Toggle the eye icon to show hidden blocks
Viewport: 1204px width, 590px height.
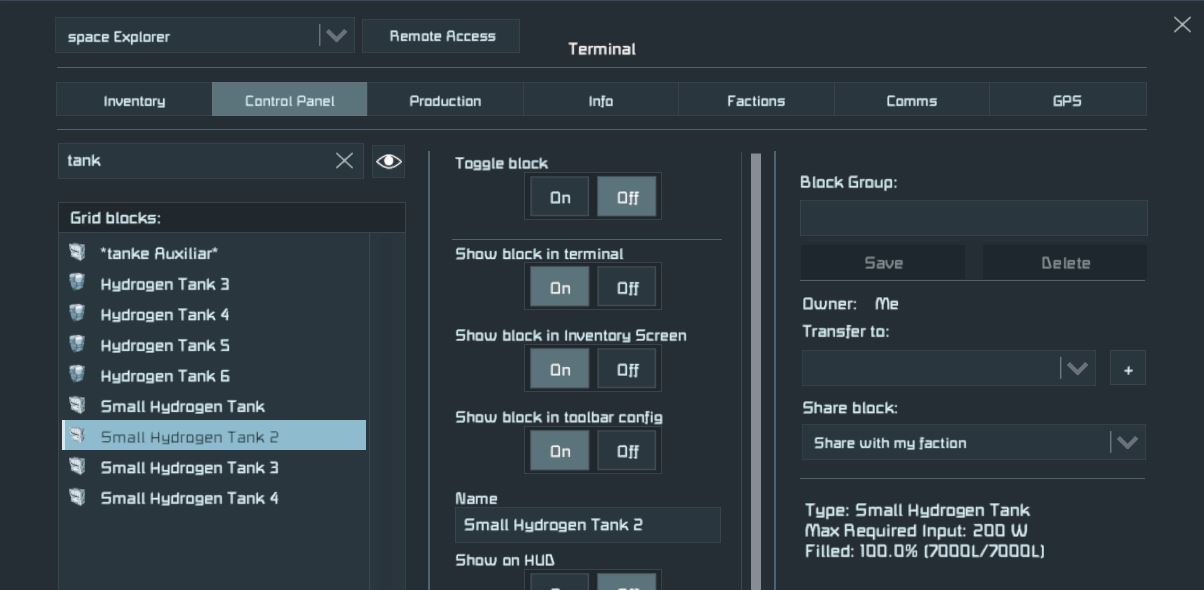388,161
